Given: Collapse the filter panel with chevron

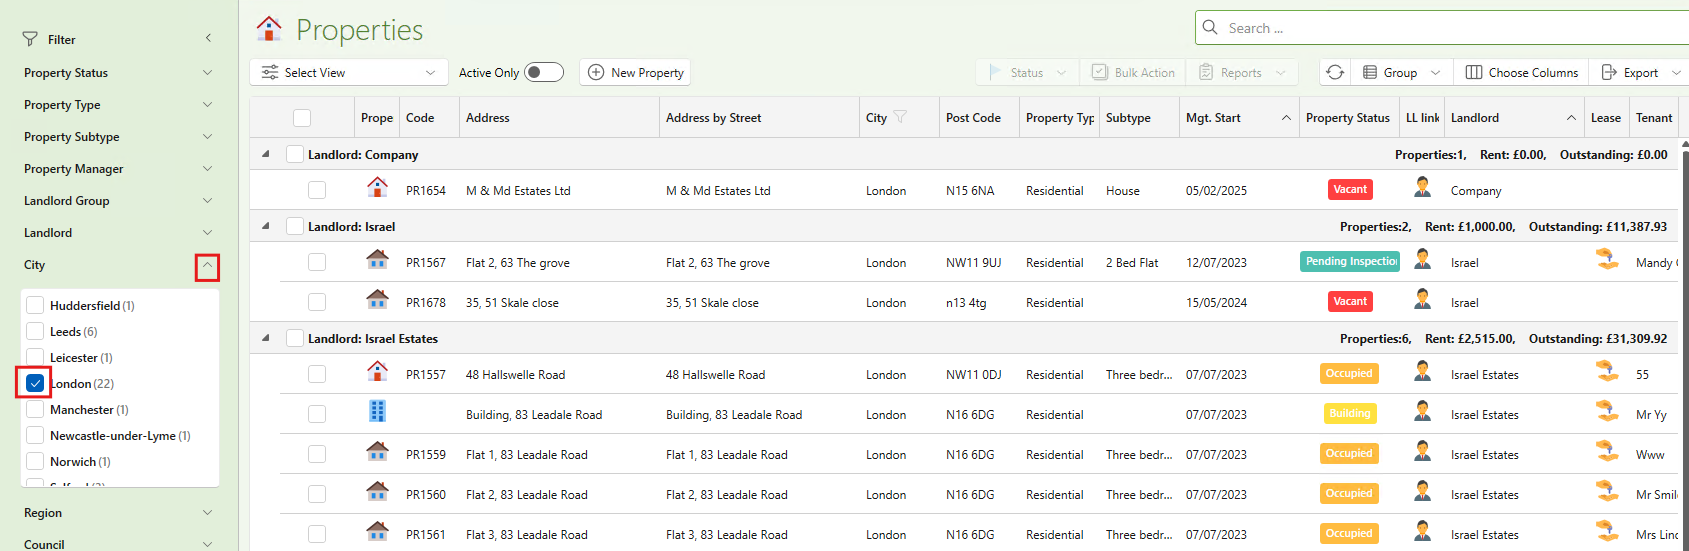Looking at the screenshot, I should [208, 39].
